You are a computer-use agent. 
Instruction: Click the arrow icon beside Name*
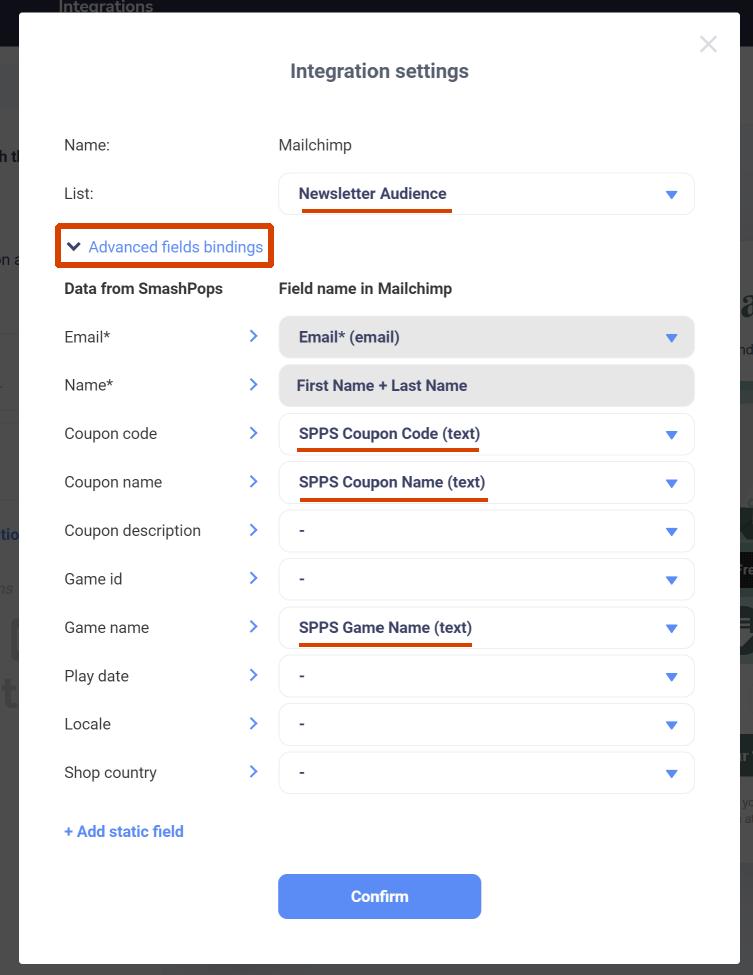click(253, 385)
